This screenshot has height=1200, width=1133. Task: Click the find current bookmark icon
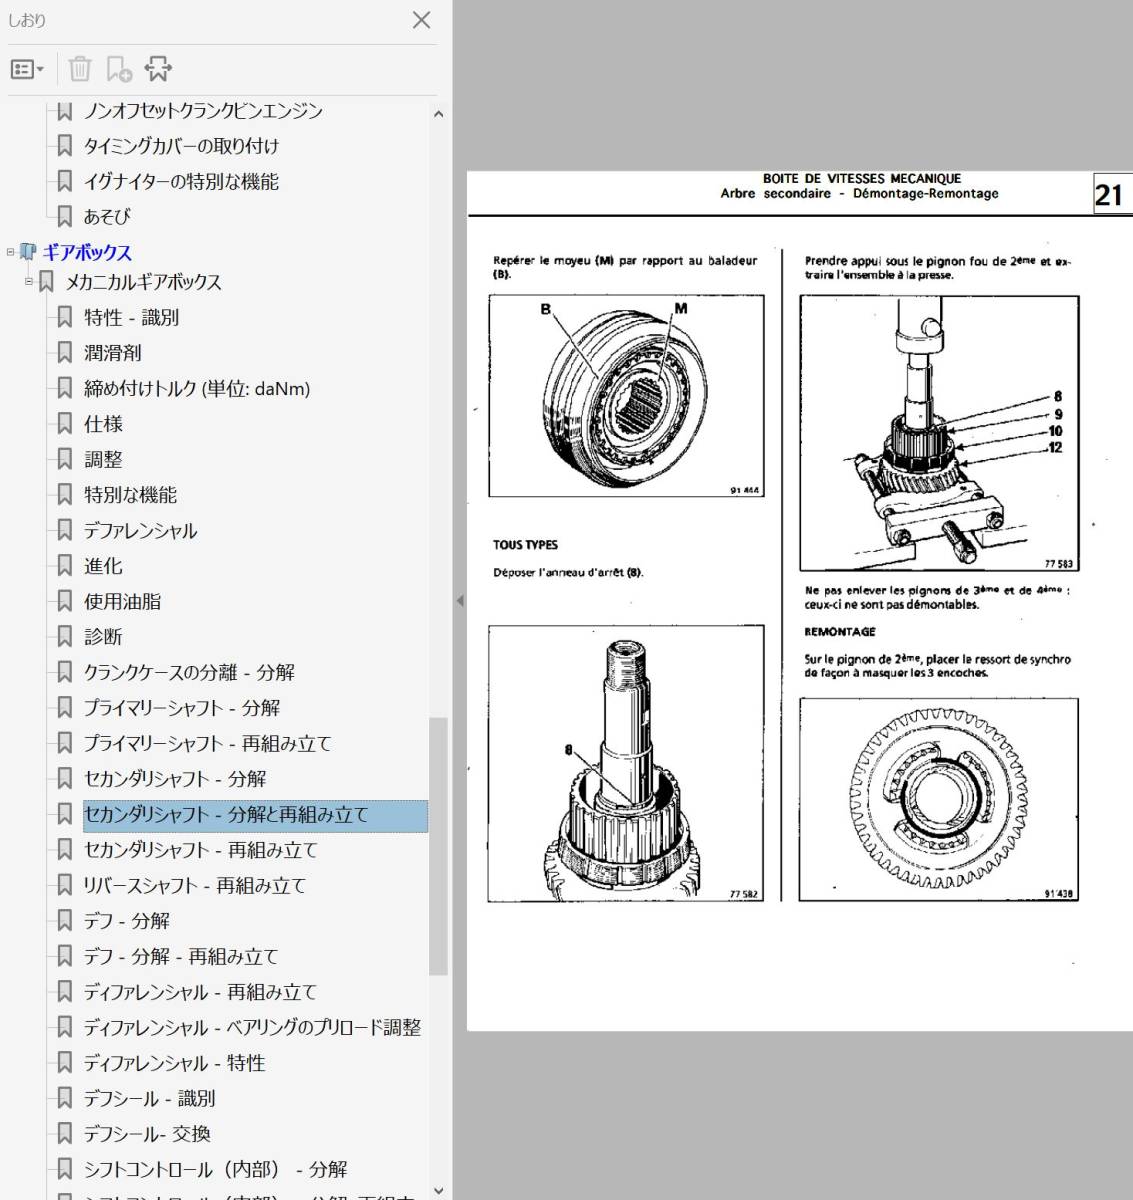click(x=158, y=69)
